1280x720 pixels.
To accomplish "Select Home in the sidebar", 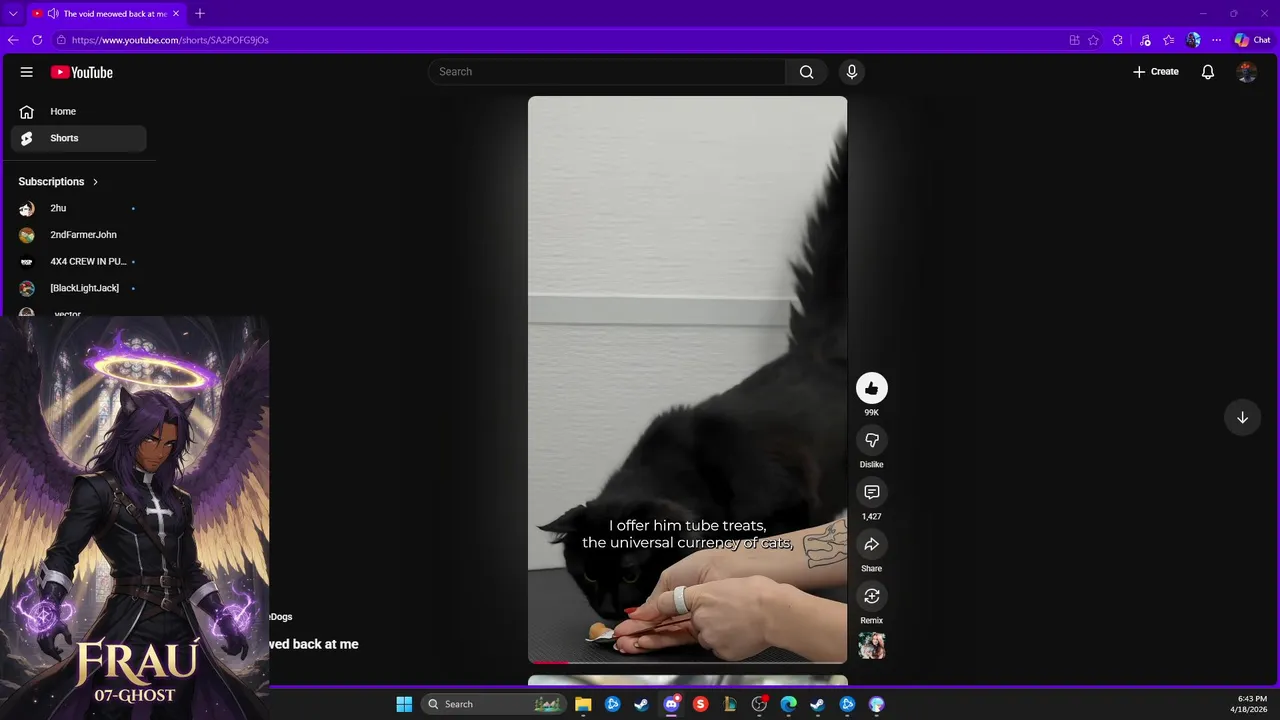I will pos(79,112).
